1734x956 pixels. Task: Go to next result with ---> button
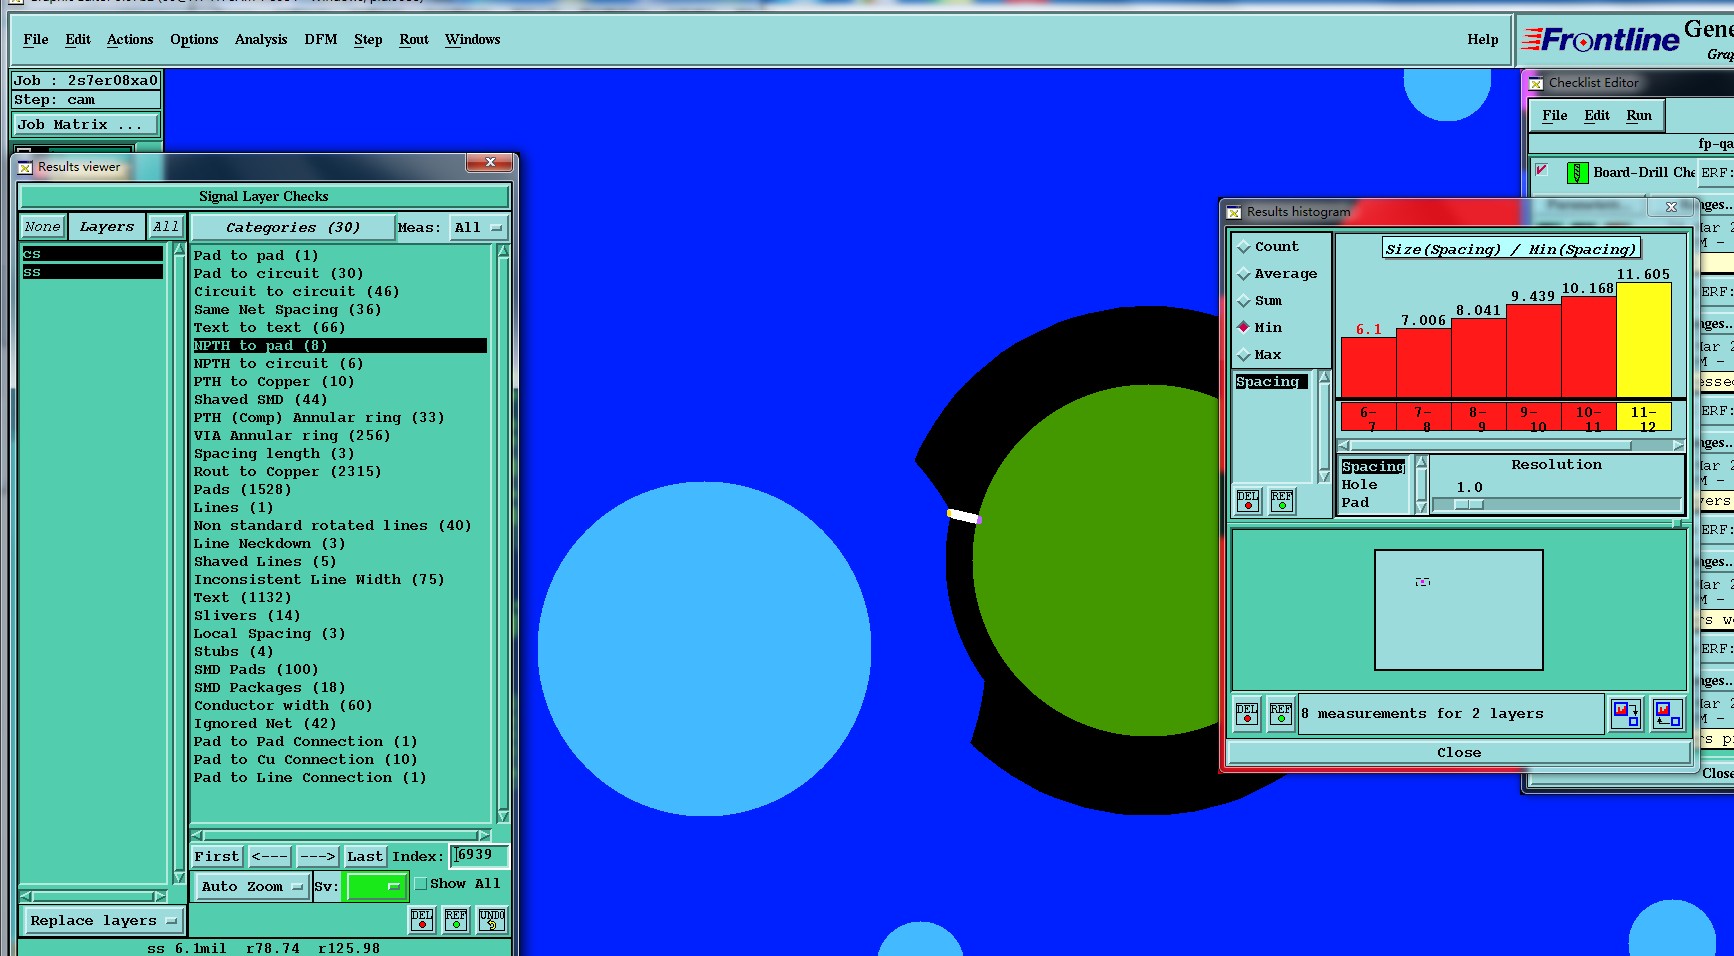coord(317,857)
